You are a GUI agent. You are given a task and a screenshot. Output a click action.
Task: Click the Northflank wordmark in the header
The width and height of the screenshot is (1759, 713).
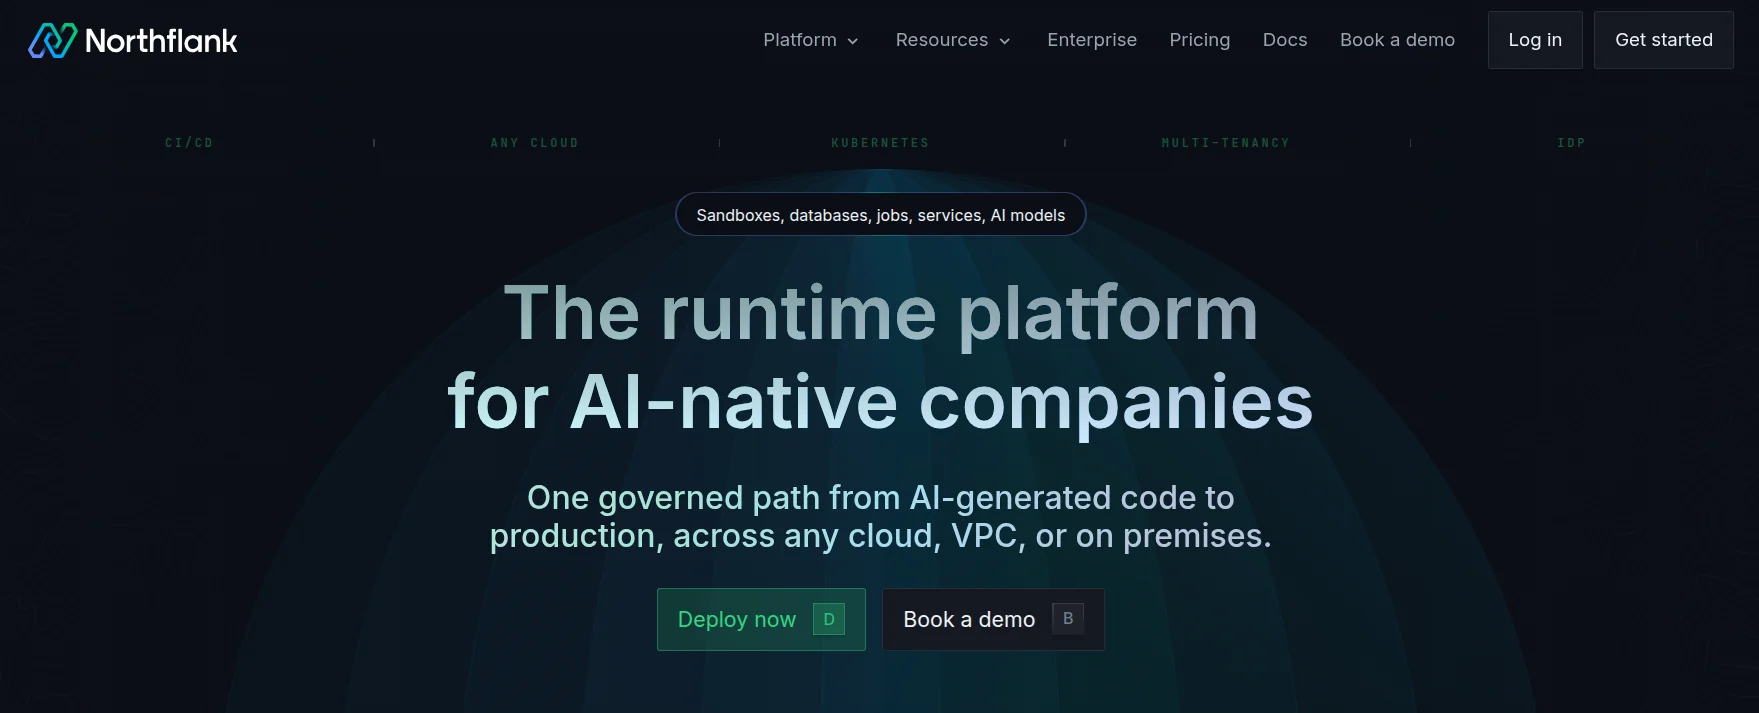(x=161, y=41)
